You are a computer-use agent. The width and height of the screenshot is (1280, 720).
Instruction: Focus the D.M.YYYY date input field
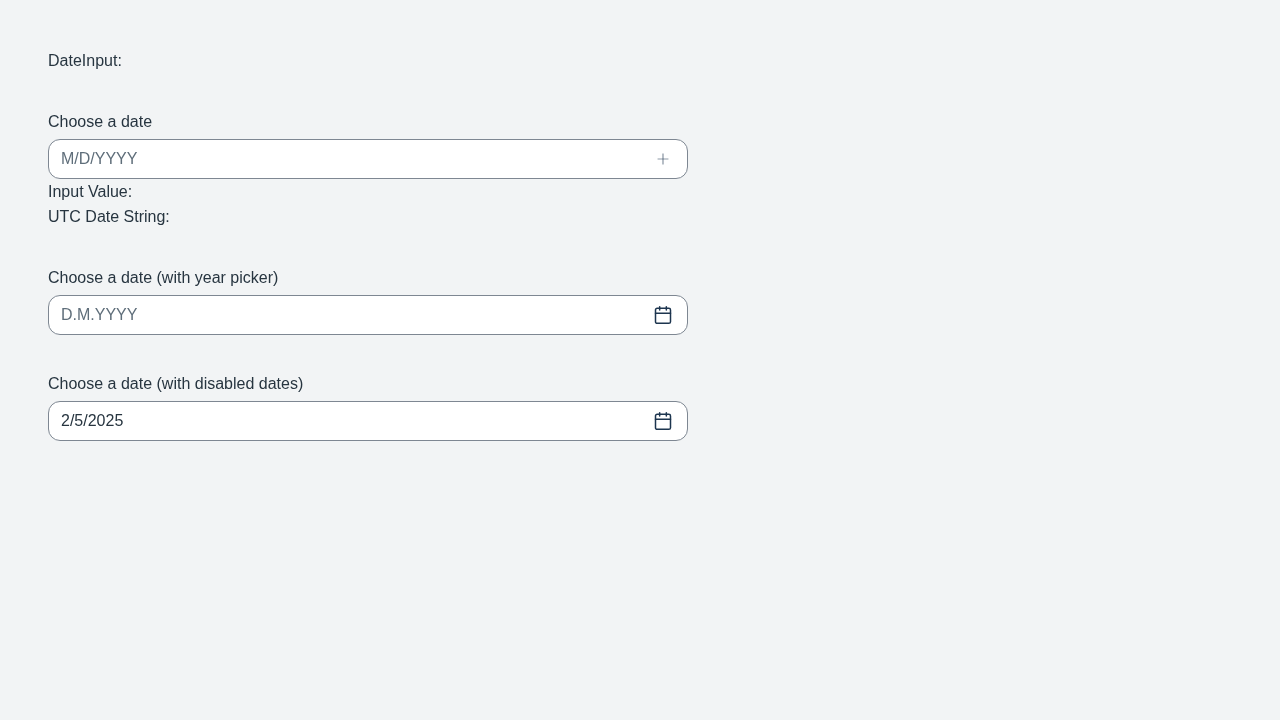tap(368, 315)
